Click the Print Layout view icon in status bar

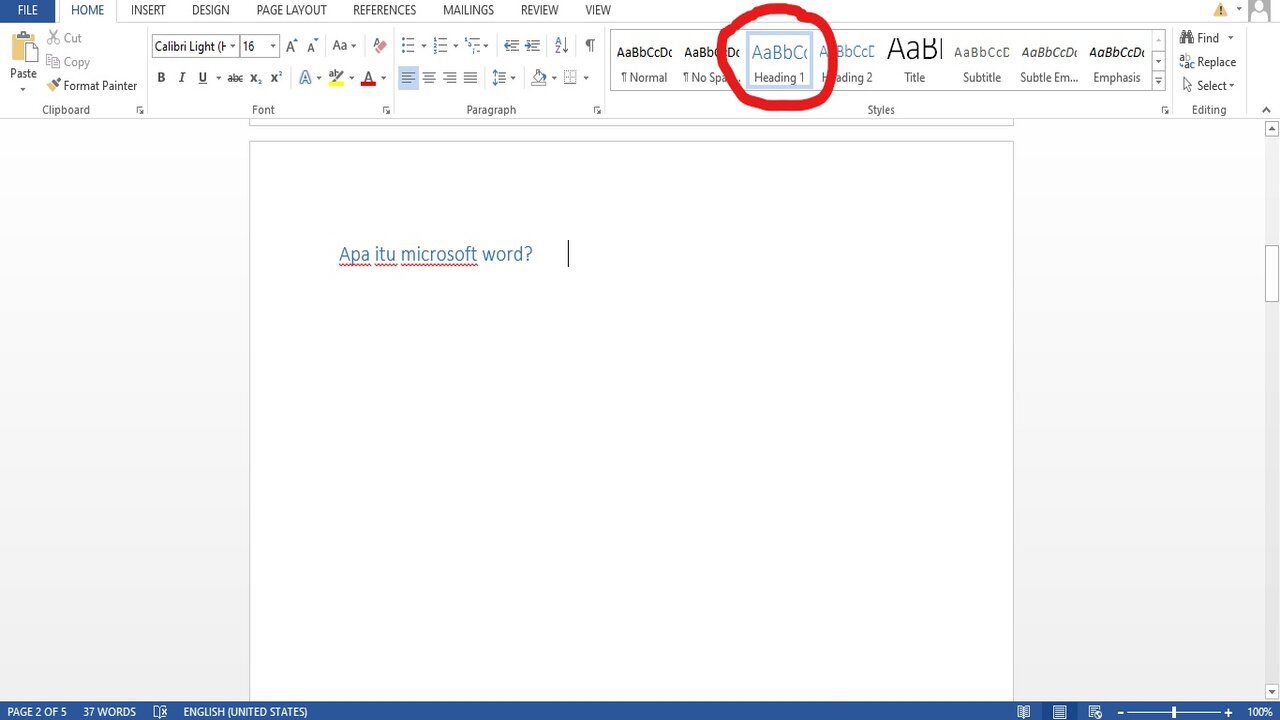click(1059, 712)
